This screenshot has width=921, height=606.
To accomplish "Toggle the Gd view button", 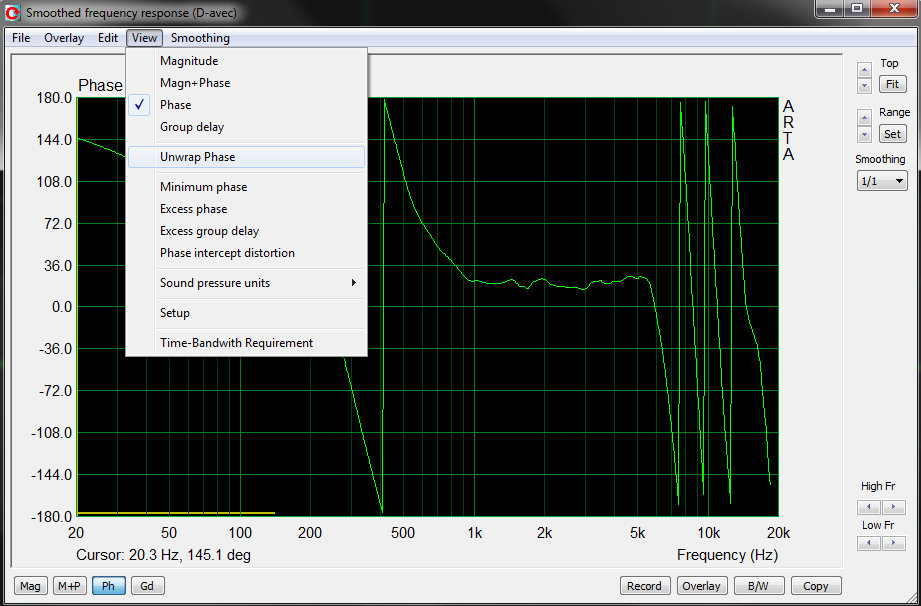I will click(147, 585).
